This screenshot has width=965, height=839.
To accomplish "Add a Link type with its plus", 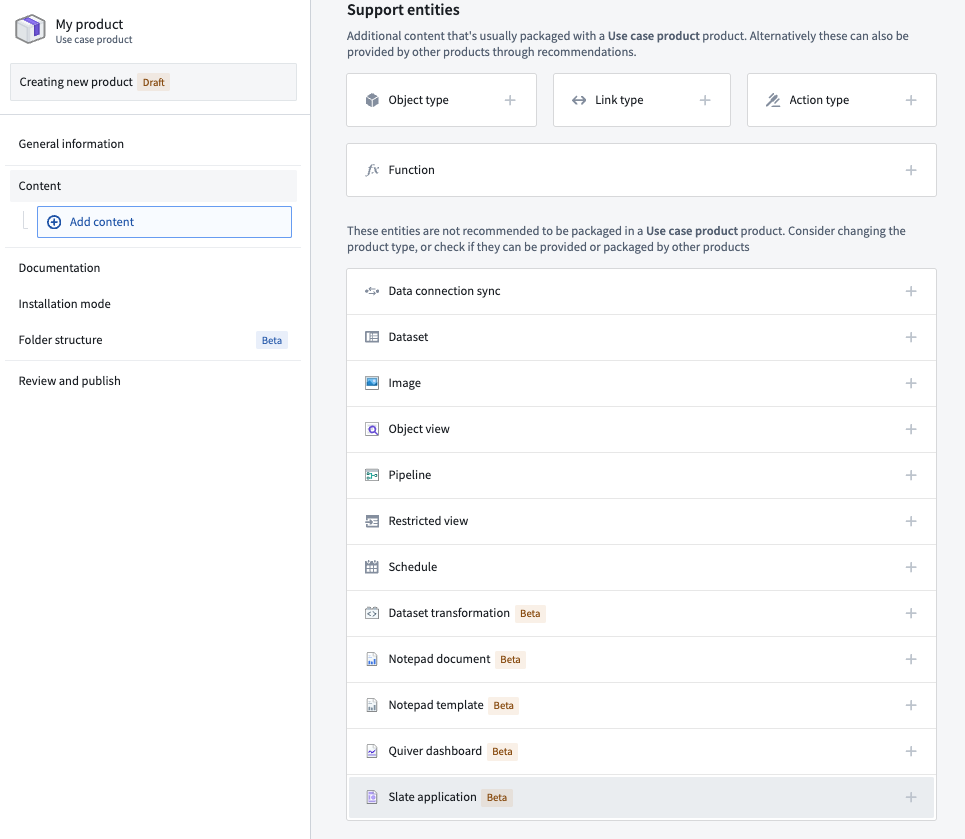I will tap(705, 100).
